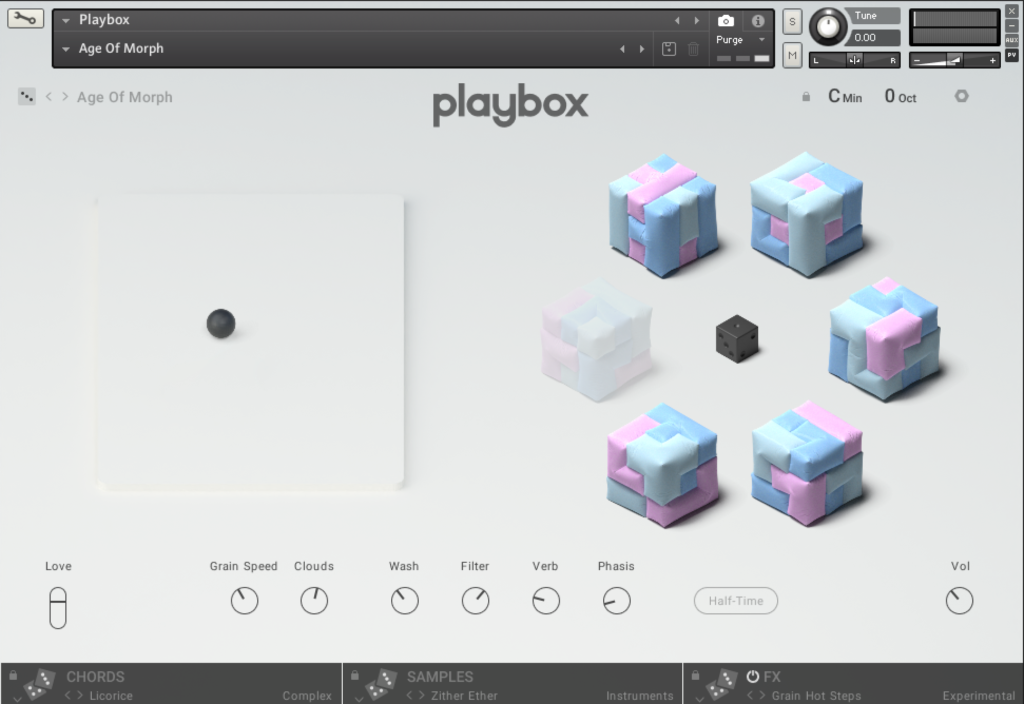Select previous chord set before Licorice
The image size is (1024, 704).
68,696
